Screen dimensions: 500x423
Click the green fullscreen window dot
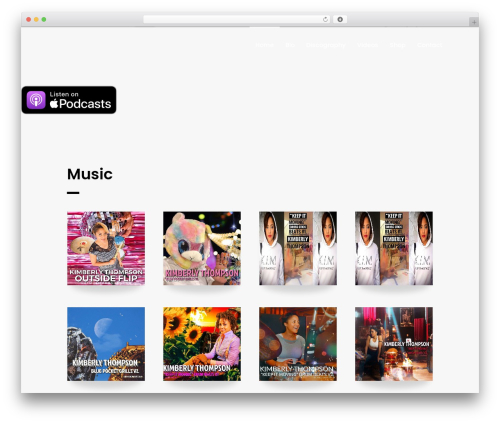(x=44, y=20)
